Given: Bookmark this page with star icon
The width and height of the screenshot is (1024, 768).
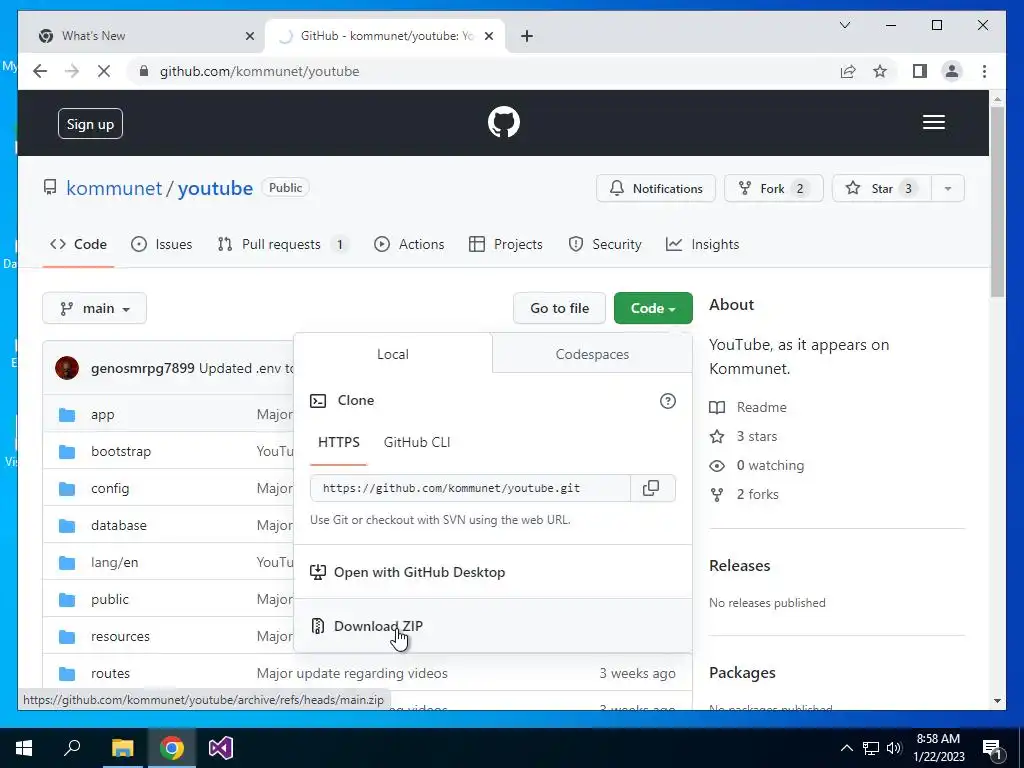Looking at the screenshot, I should coord(880,71).
